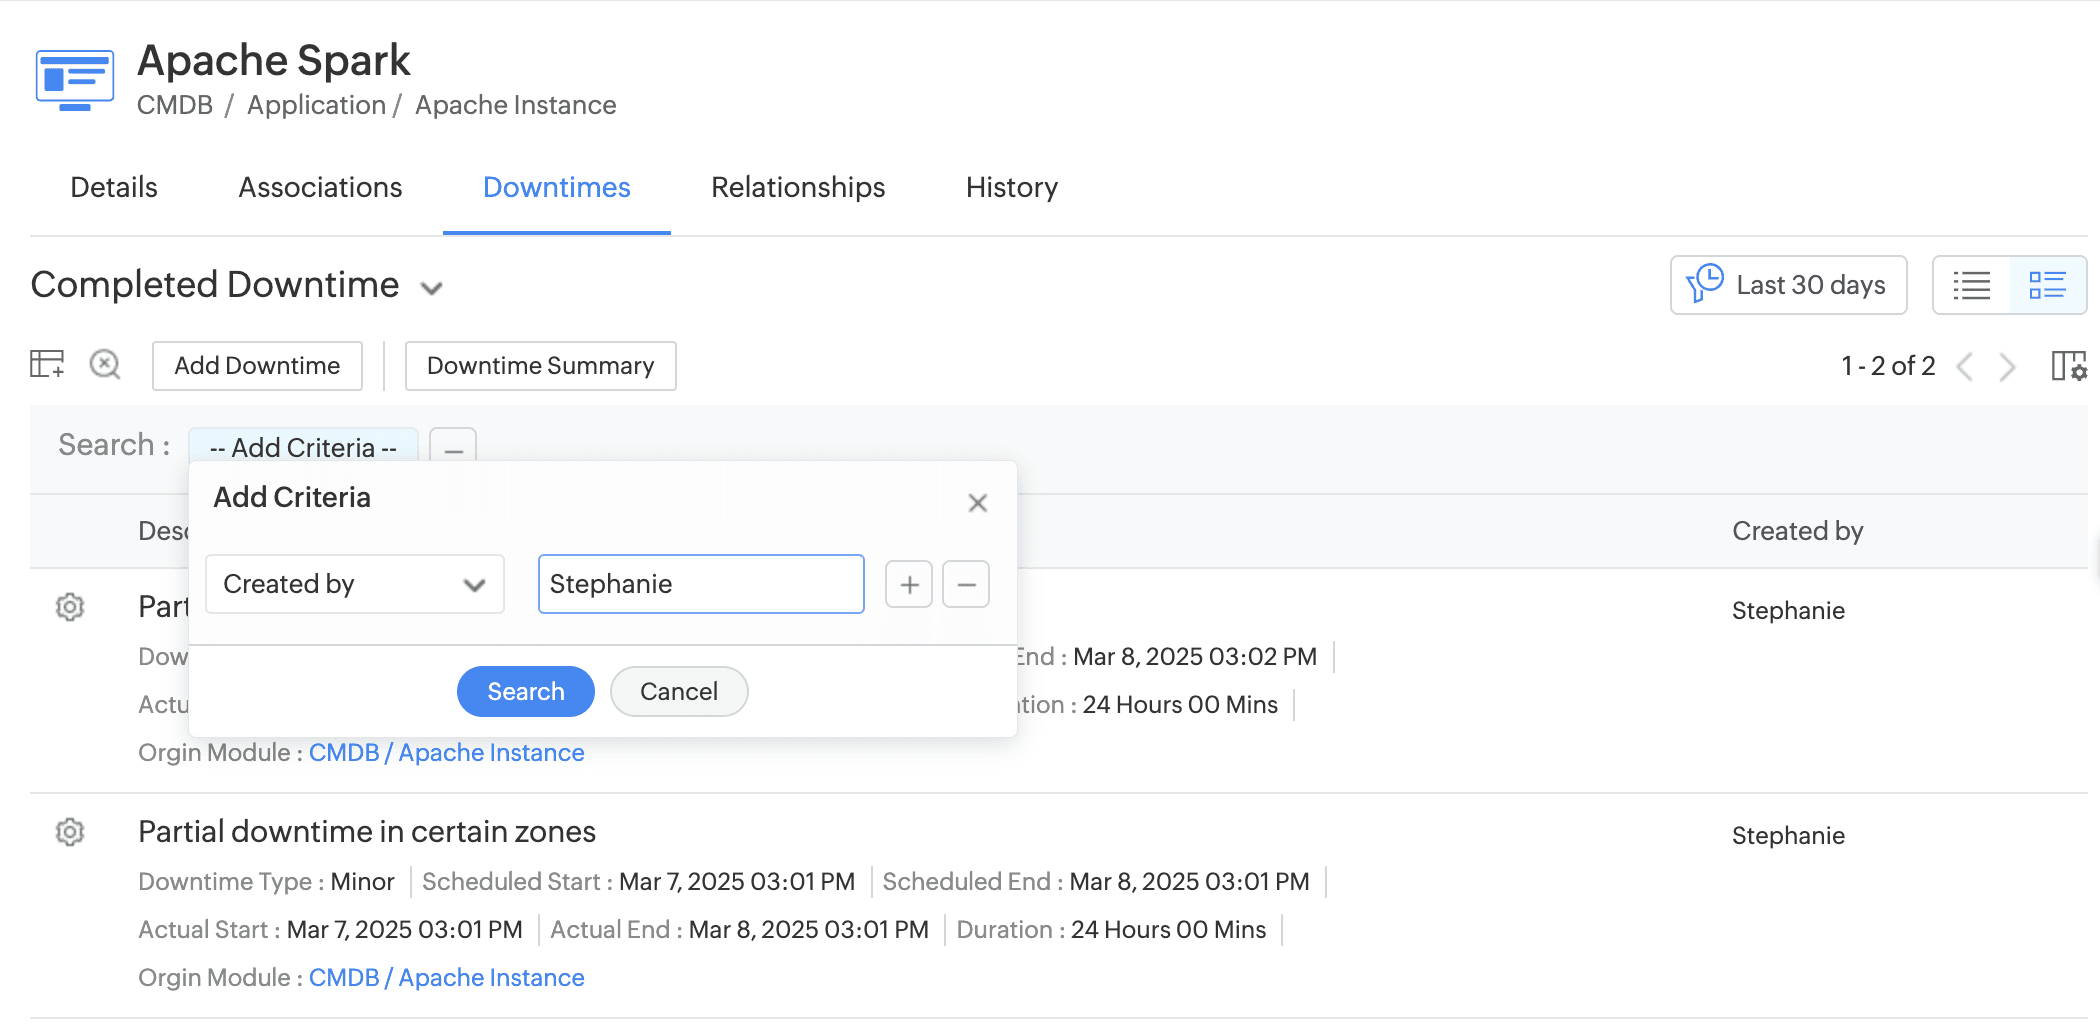2100x1034 pixels.
Task: Click the Add Downtime button
Action: (x=257, y=366)
